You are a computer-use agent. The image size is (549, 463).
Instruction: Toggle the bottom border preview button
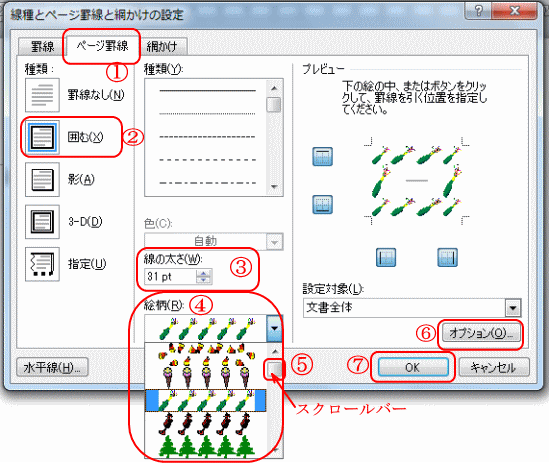click(322, 204)
